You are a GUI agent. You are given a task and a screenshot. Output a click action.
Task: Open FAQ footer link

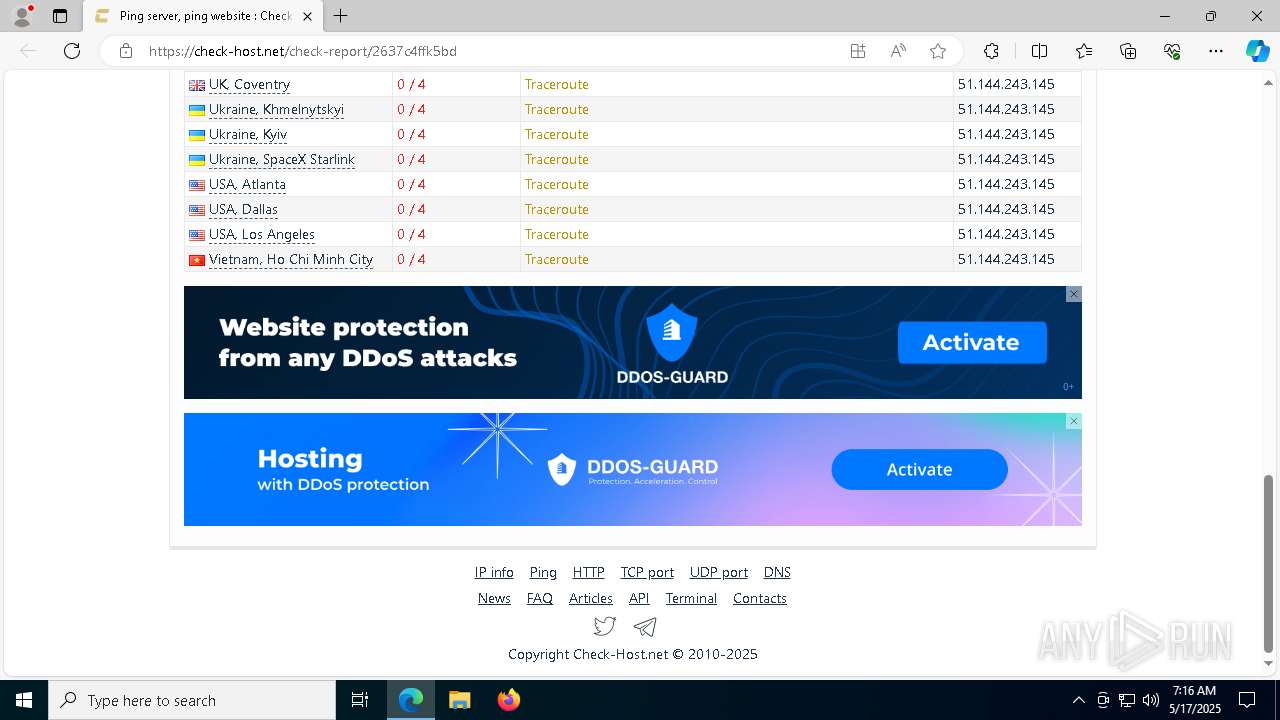tap(540, 598)
